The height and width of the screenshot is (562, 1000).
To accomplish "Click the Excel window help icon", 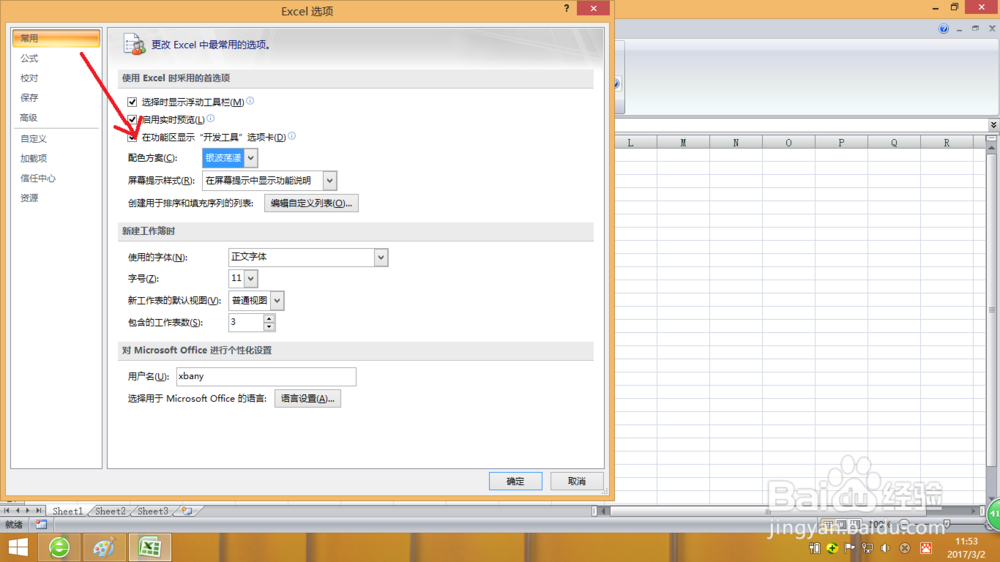I will coord(943,29).
